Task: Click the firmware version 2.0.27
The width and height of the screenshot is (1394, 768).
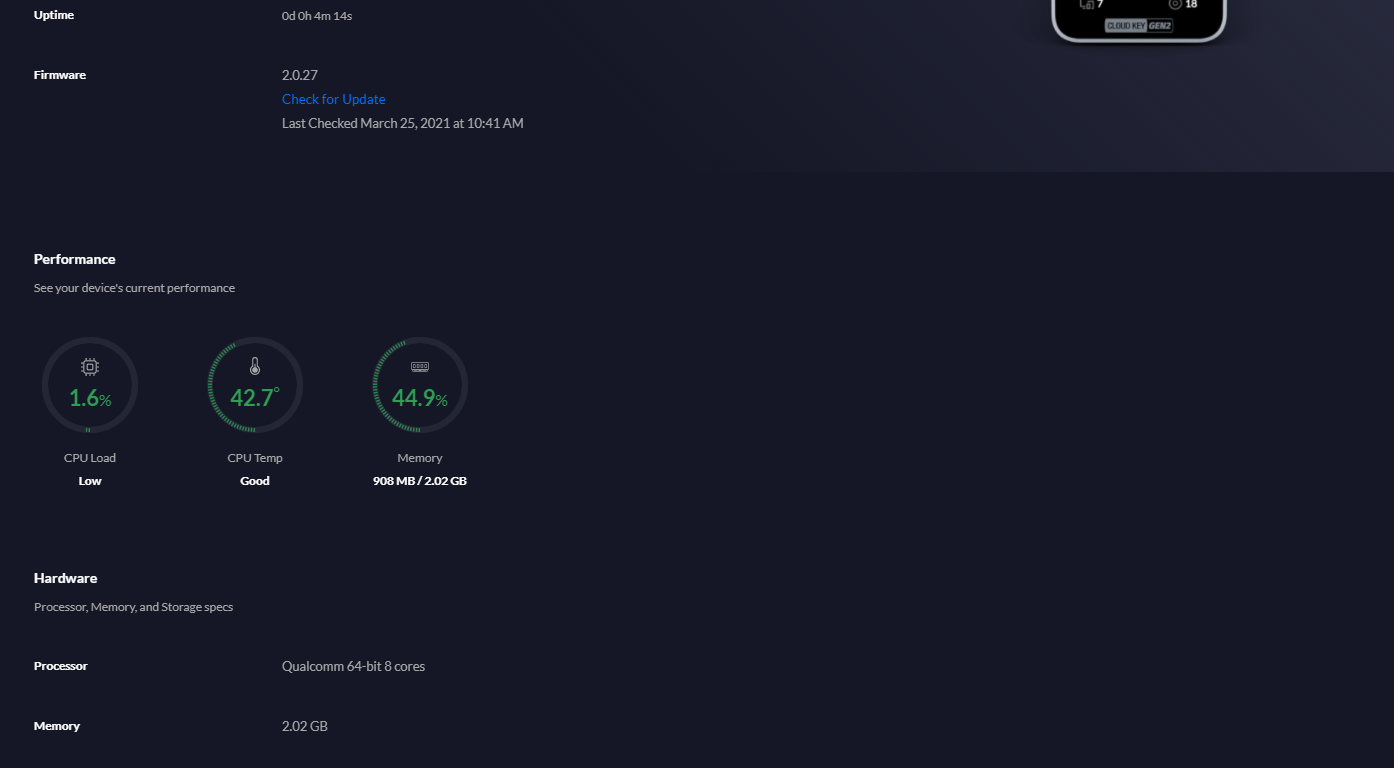Action: pos(300,75)
